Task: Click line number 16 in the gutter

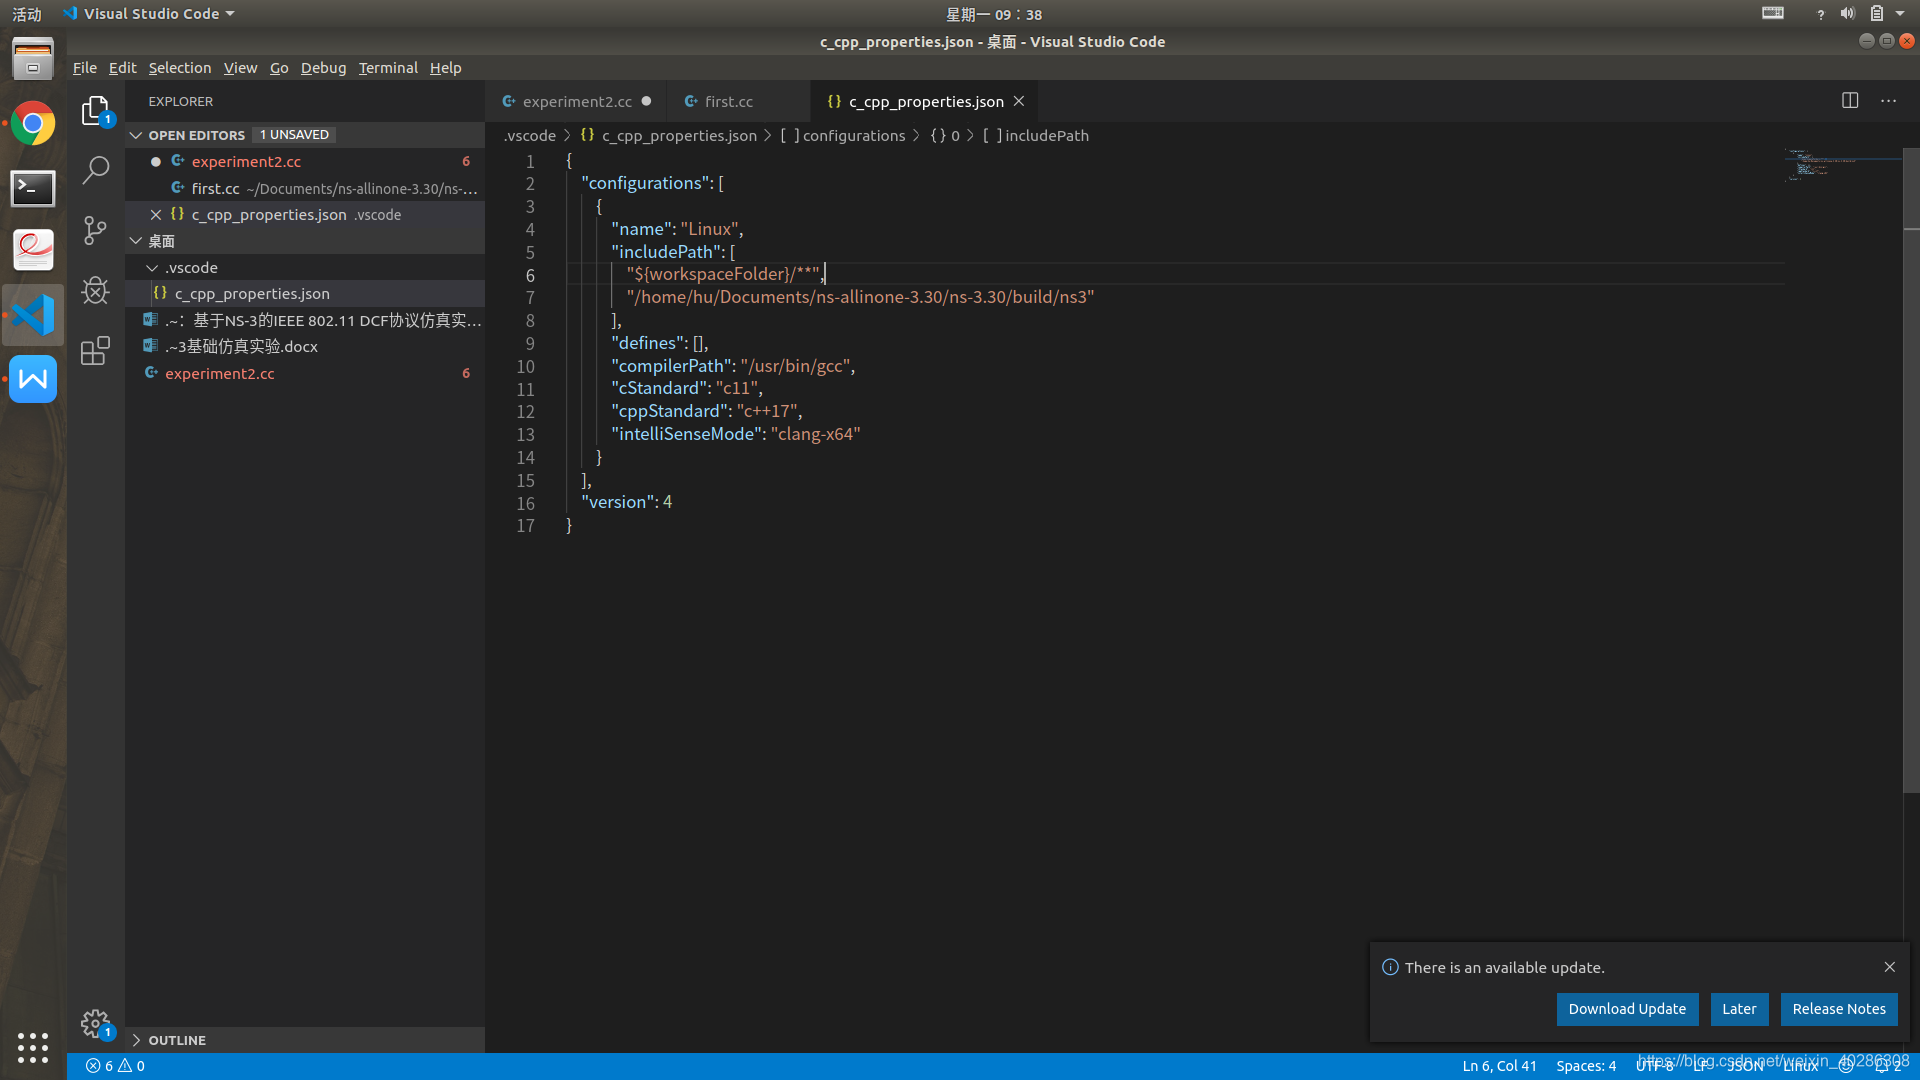Action: pos(525,503)
